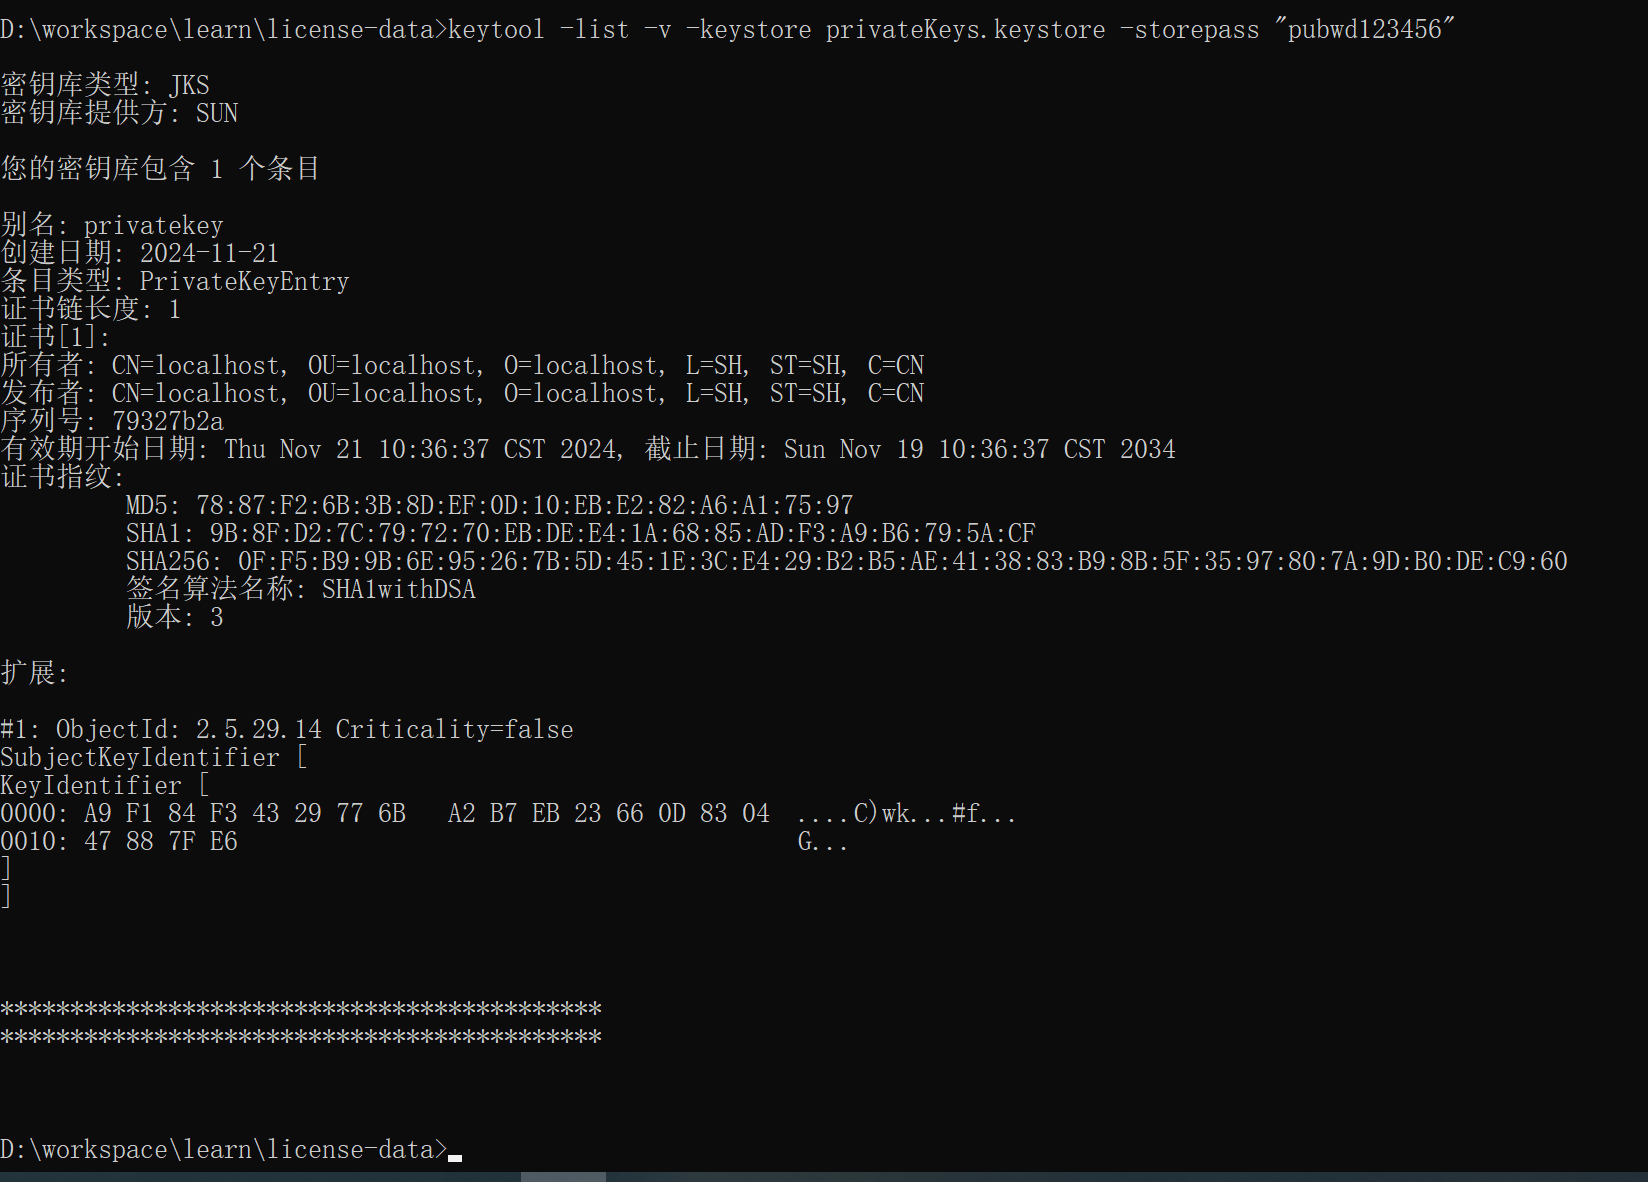
Task: Click the horizontal scrollbar thumb at bottom
Action: 563,1176
